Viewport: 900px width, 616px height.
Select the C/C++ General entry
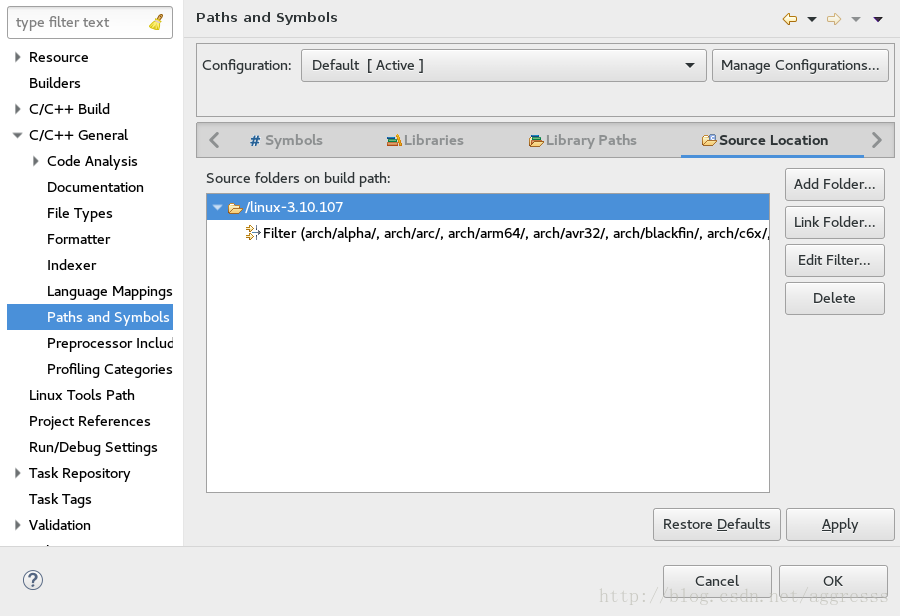pyautogui.click(x=79, y=135)
